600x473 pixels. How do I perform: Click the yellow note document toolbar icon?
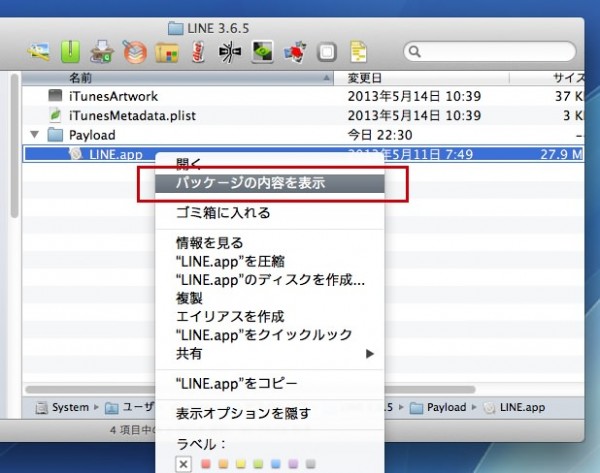359,52
